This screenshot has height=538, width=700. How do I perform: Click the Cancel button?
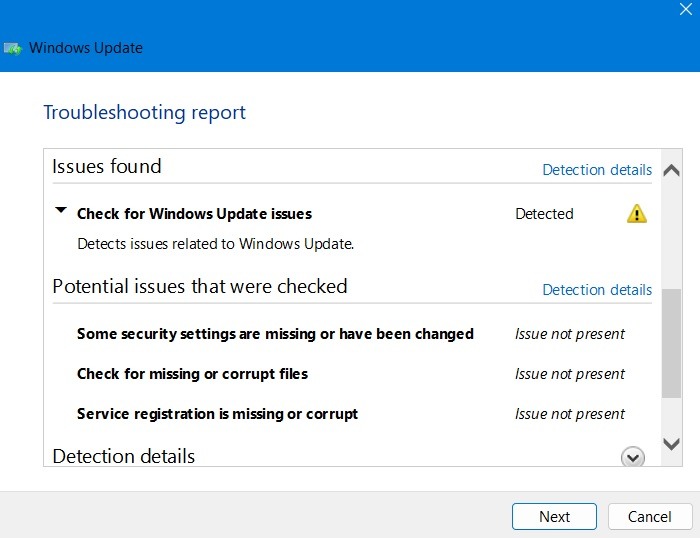(x=650, y=517)
